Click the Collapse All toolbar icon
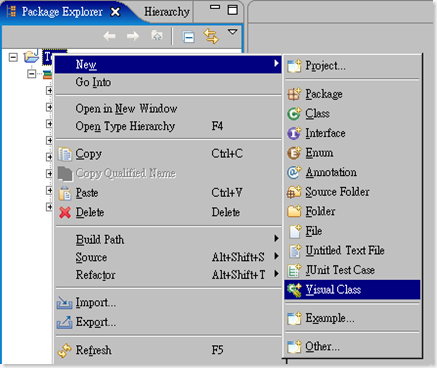Image resolution: width=437 pixels, height=368 pixels. (x=189, y=36)
